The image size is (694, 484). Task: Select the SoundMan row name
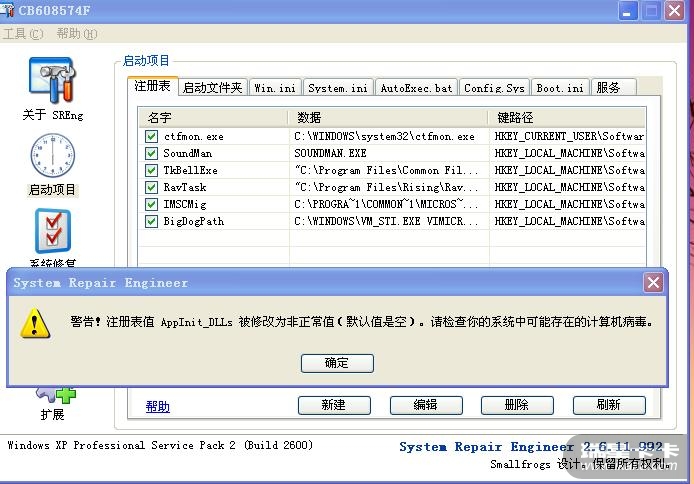[x=188, y=153]
